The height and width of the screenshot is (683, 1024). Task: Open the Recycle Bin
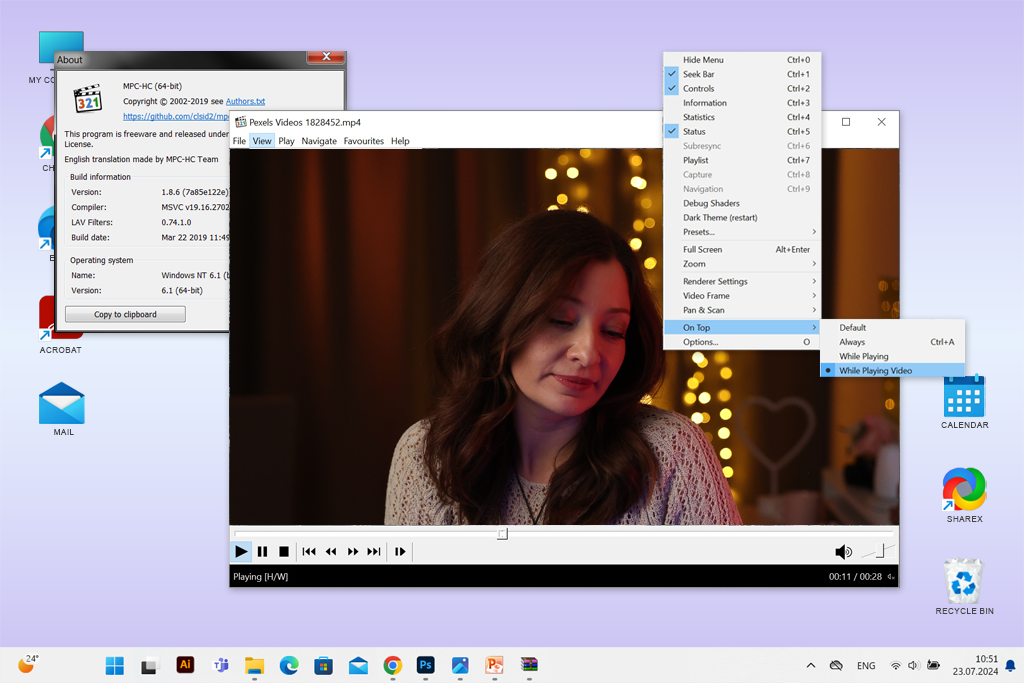click(964, 586)
